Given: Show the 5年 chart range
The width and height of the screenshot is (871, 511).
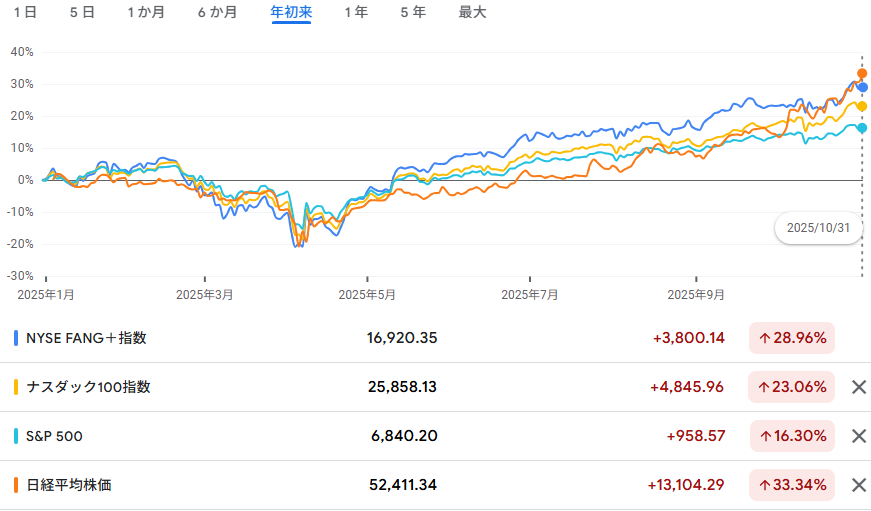Looking at the screenshot, I should point(412,13).
